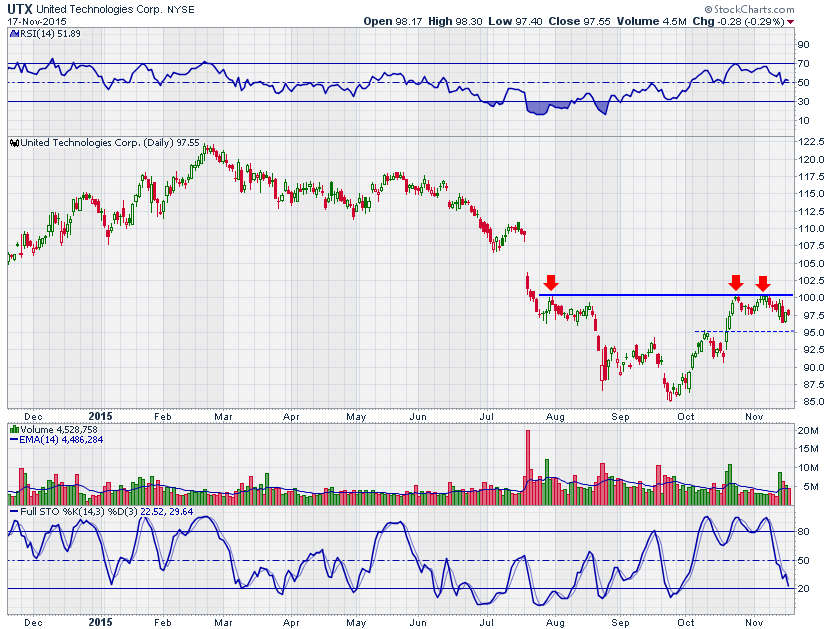
Task: Open the StockCharts.com copyright link
Action: tap(749, 9)
